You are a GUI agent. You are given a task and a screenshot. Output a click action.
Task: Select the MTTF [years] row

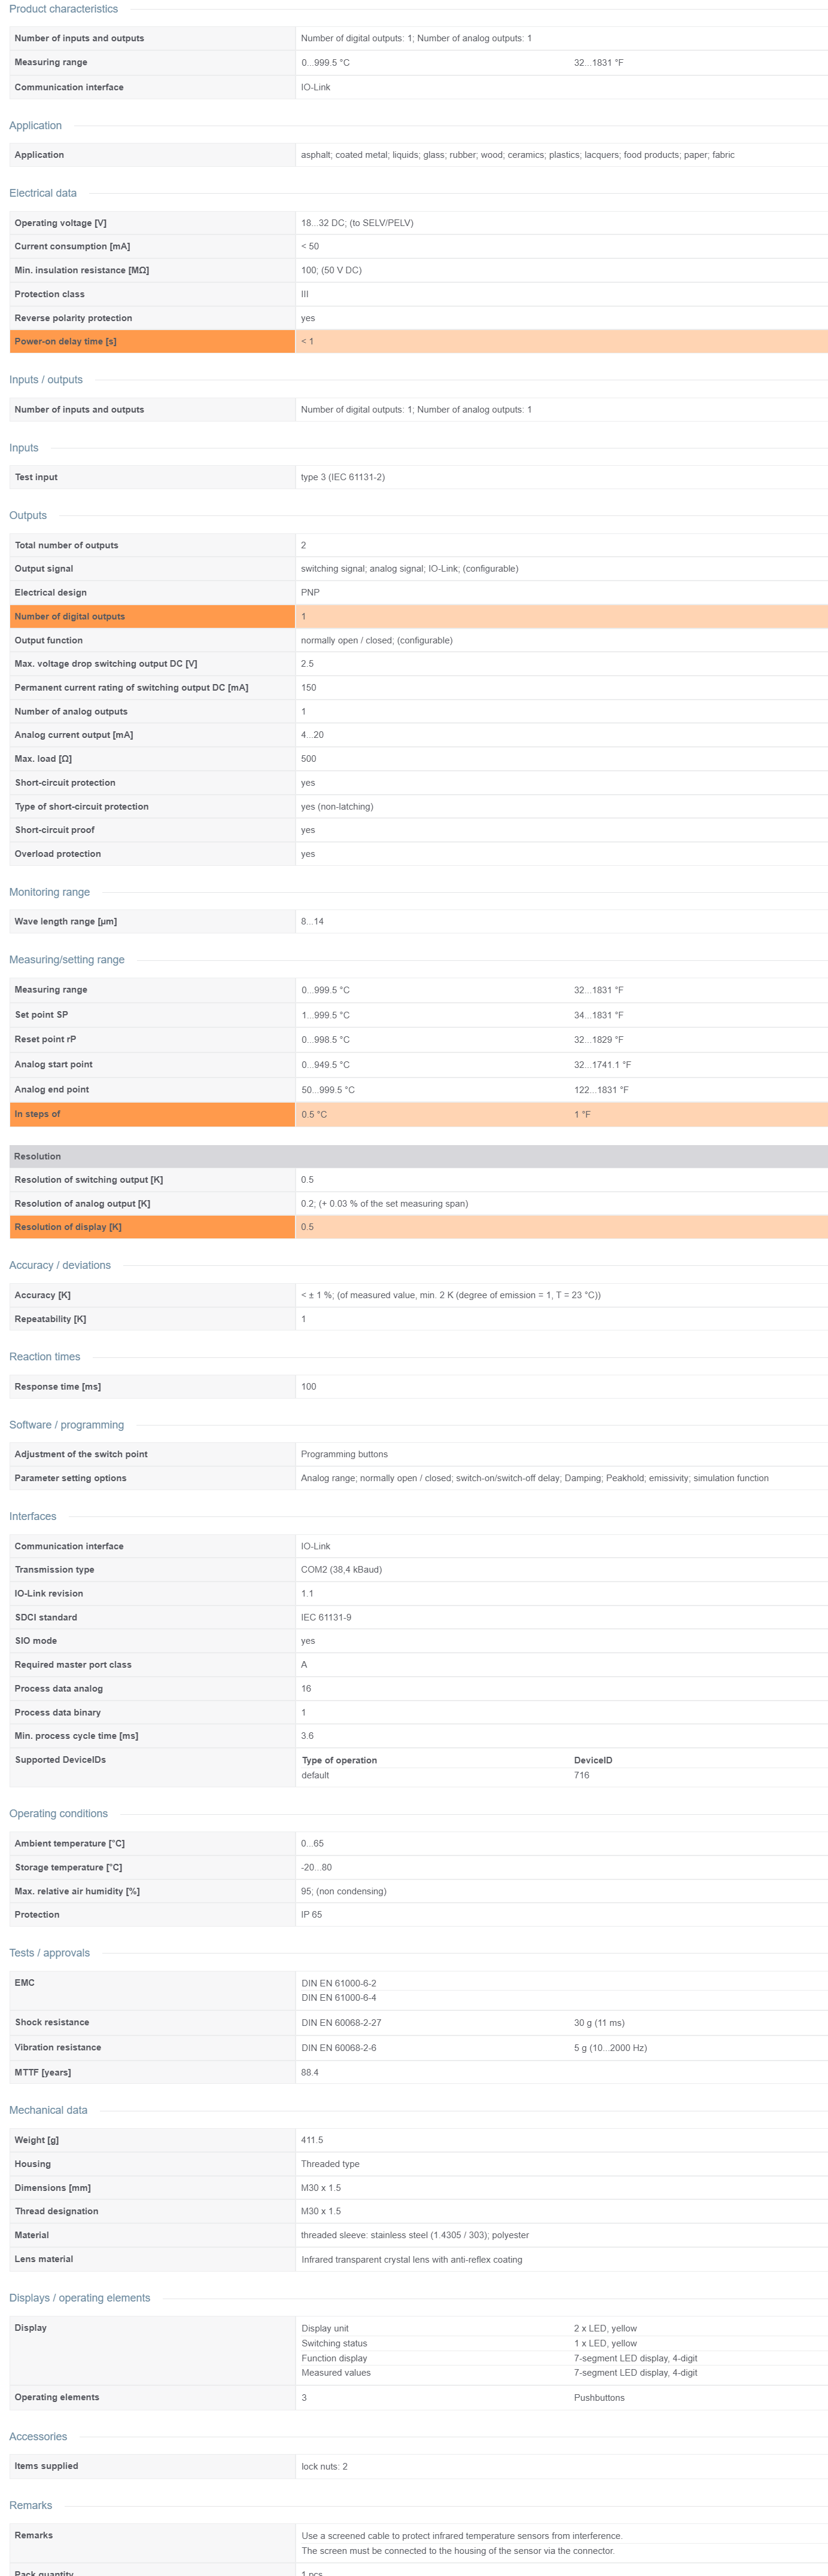coord(418,2072)
